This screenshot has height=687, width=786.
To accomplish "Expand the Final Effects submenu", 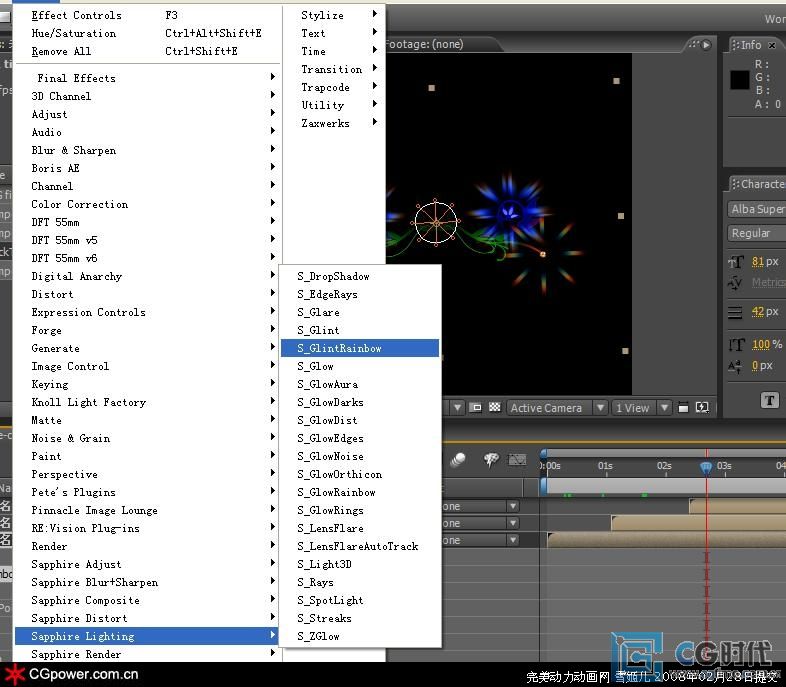I will tap(147, 78).
